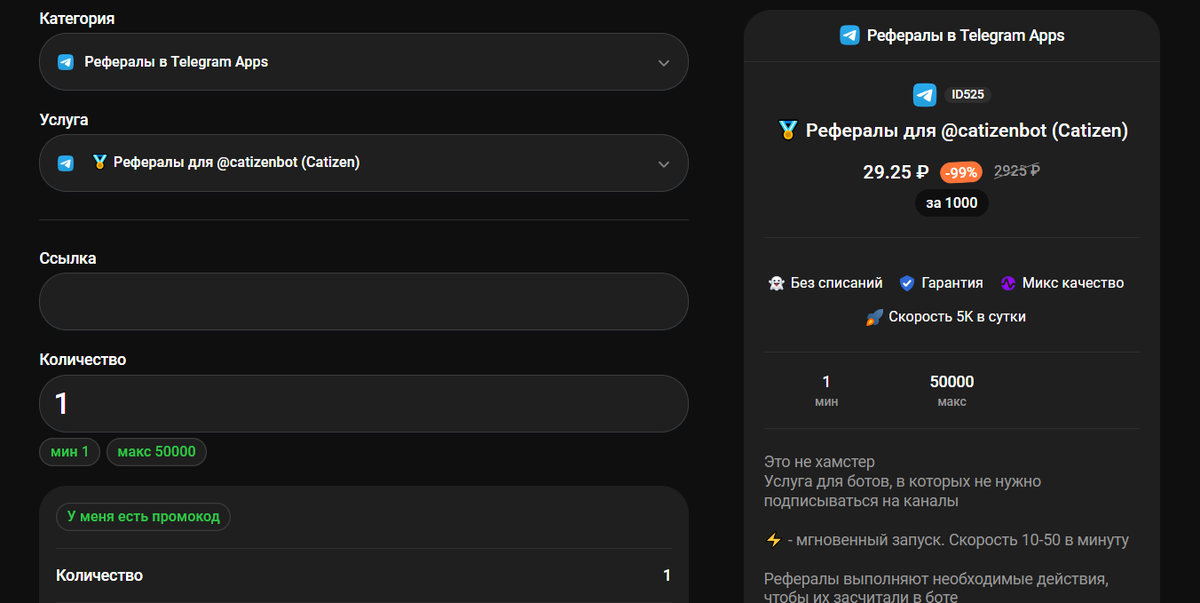
Task: Click the Telegram icon above the service title
Action: (x=925, y=94)
